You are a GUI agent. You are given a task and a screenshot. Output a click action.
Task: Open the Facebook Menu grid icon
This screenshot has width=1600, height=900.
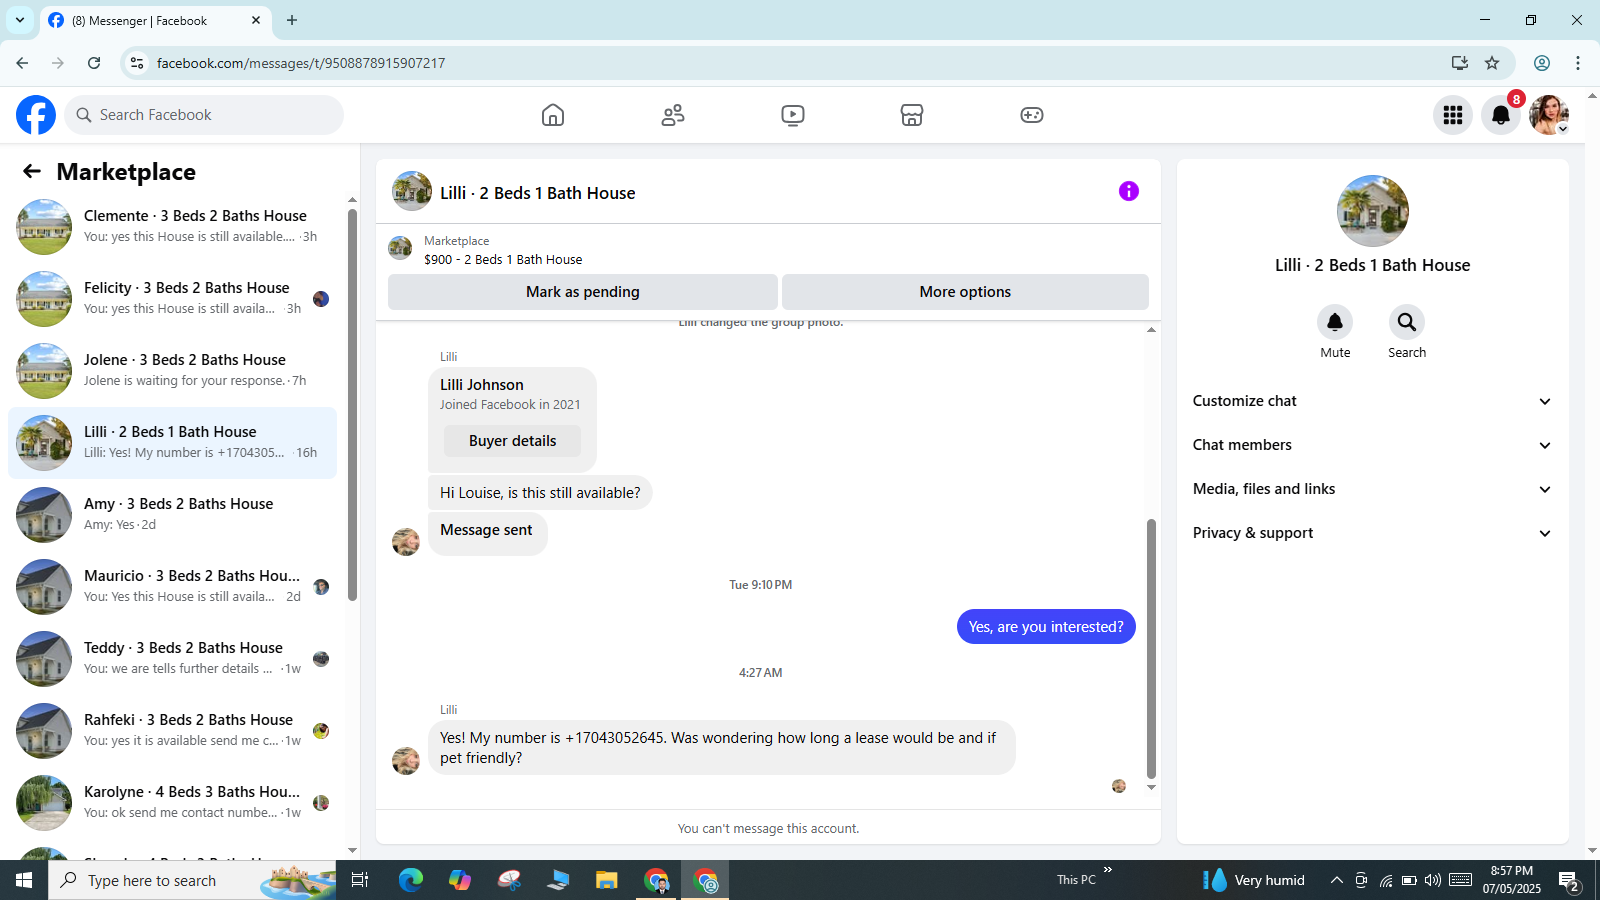click(x=1453, y=115)
